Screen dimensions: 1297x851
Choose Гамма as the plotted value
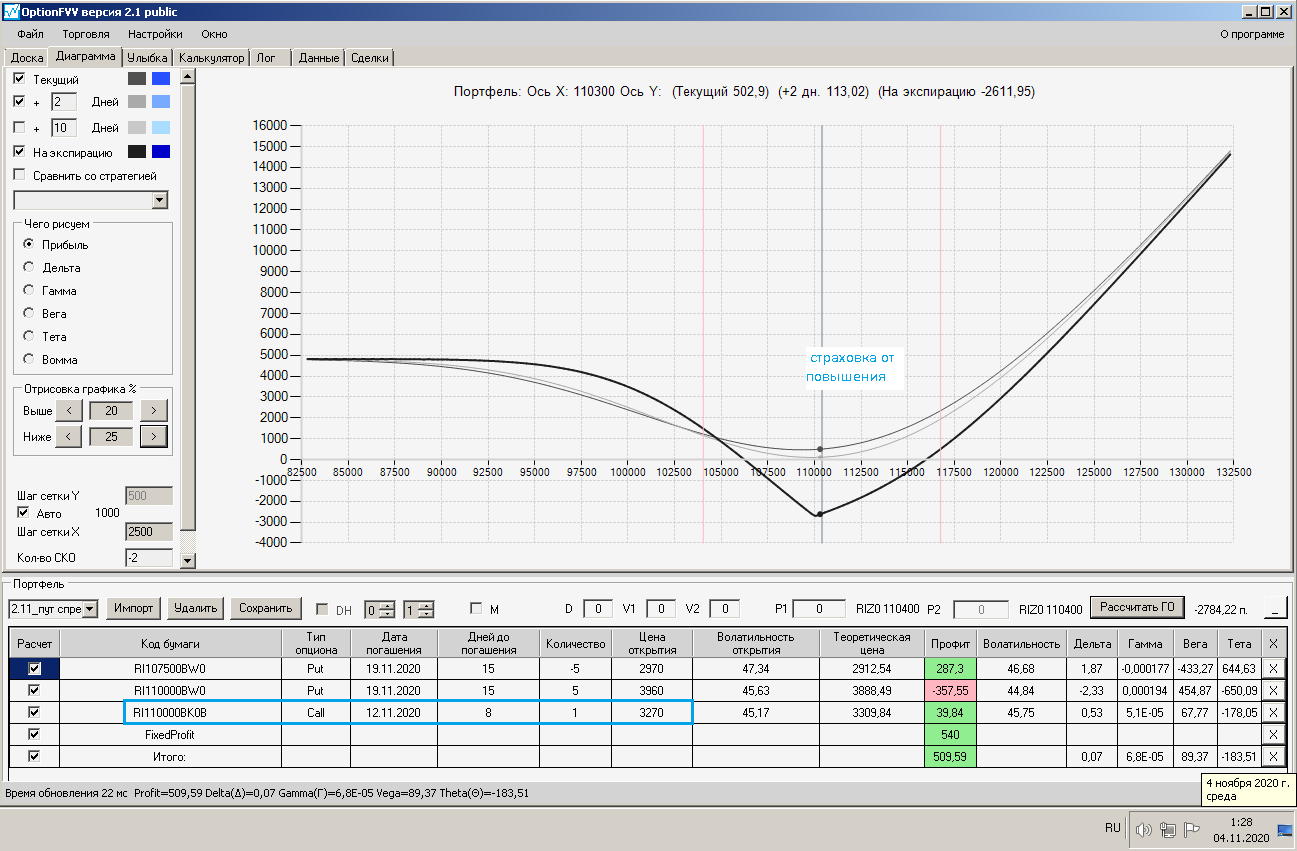(x=29, y=290)
